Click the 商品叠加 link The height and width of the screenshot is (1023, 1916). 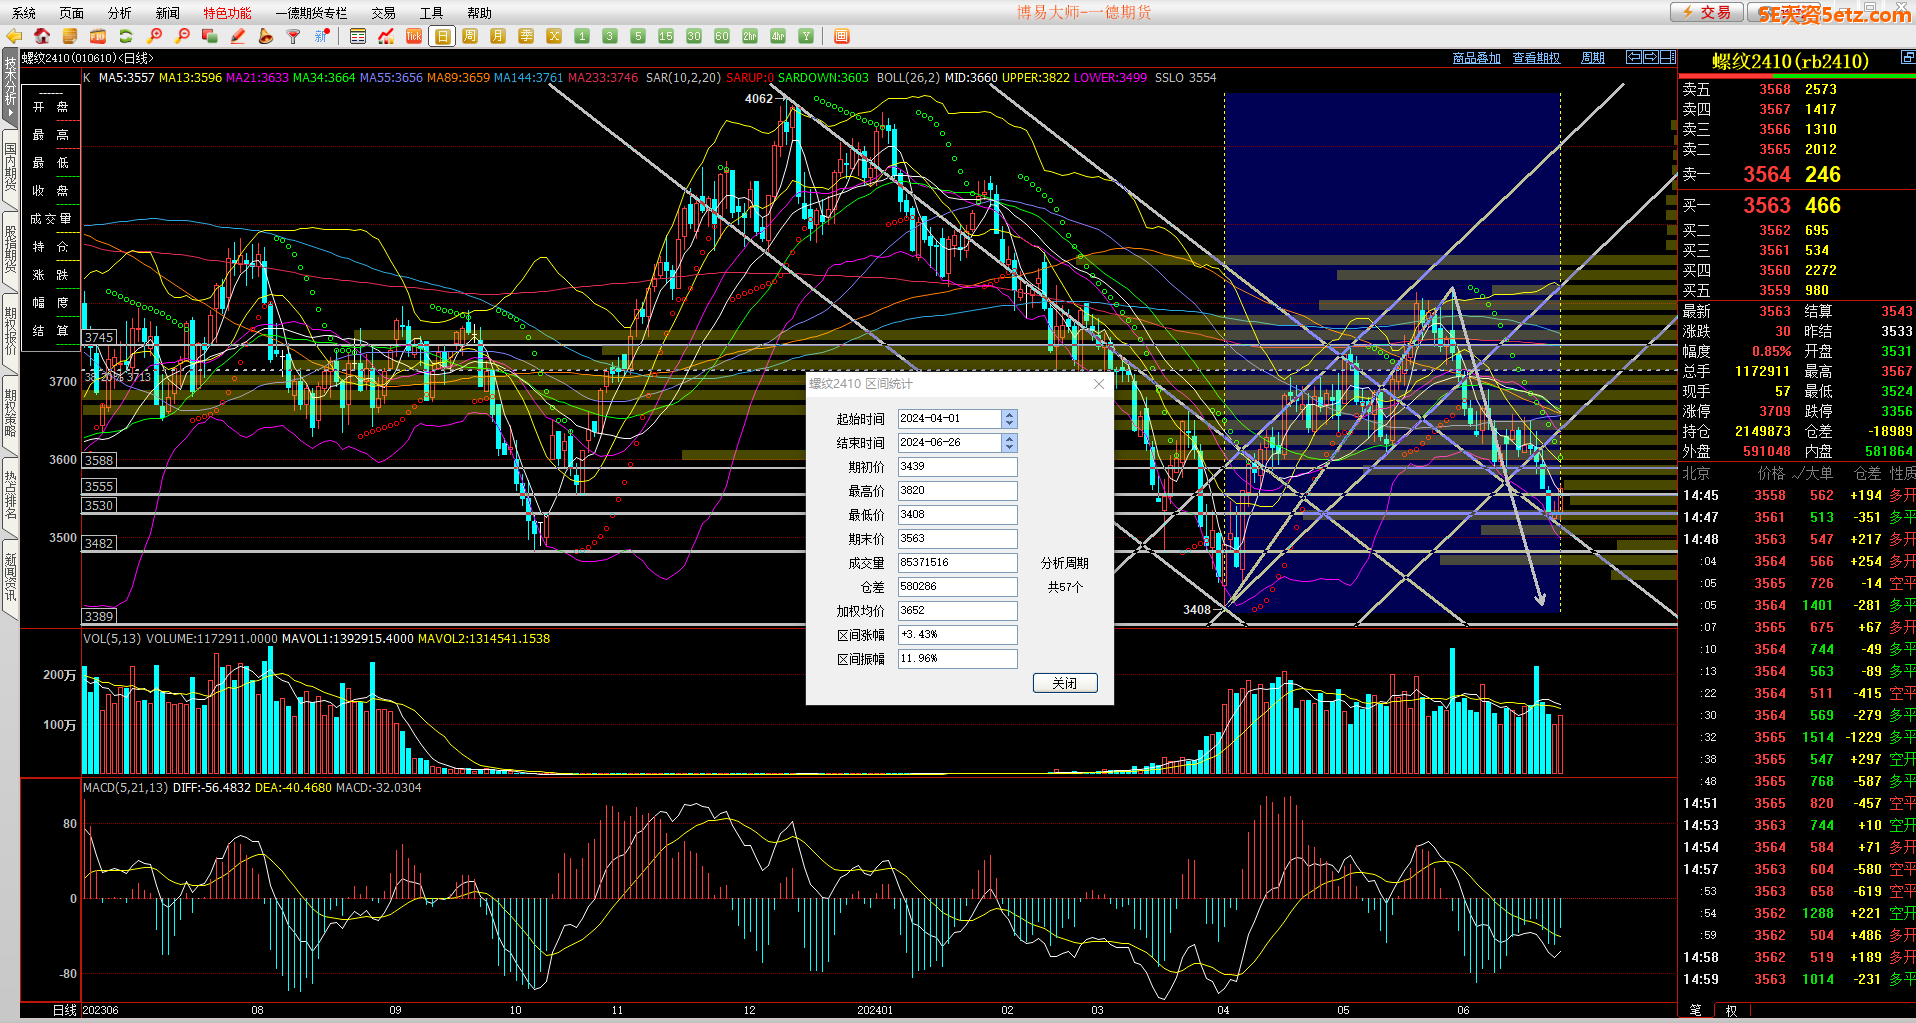point(1476,58)
